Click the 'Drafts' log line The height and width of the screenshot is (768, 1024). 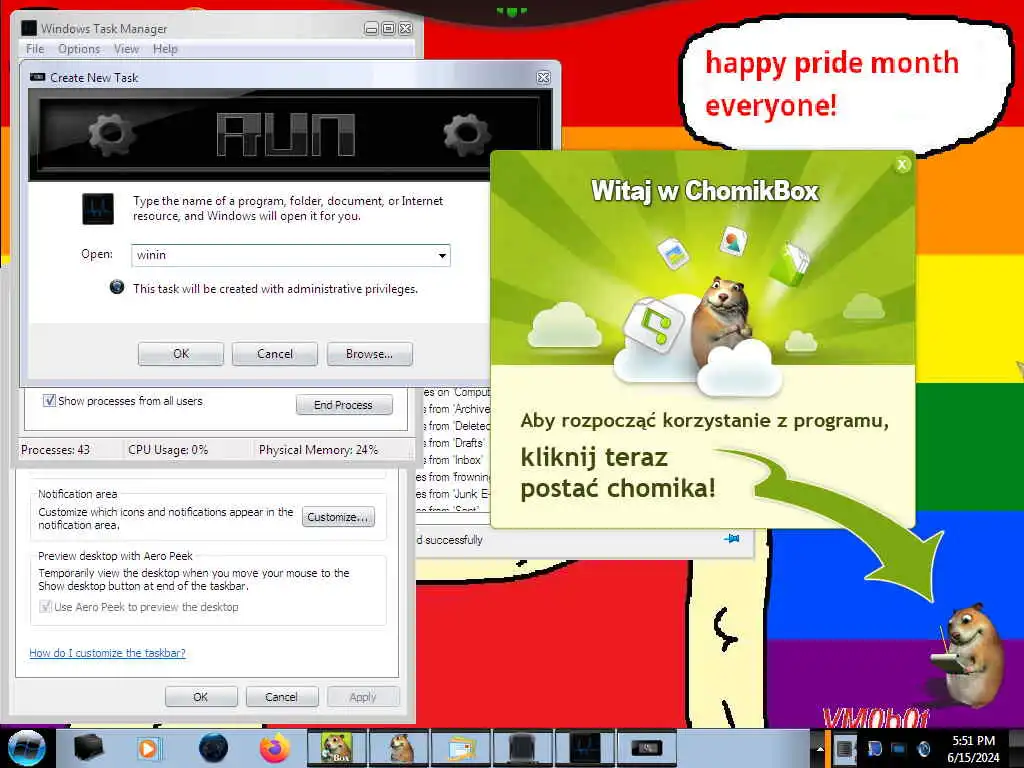[x=453, y=443]
